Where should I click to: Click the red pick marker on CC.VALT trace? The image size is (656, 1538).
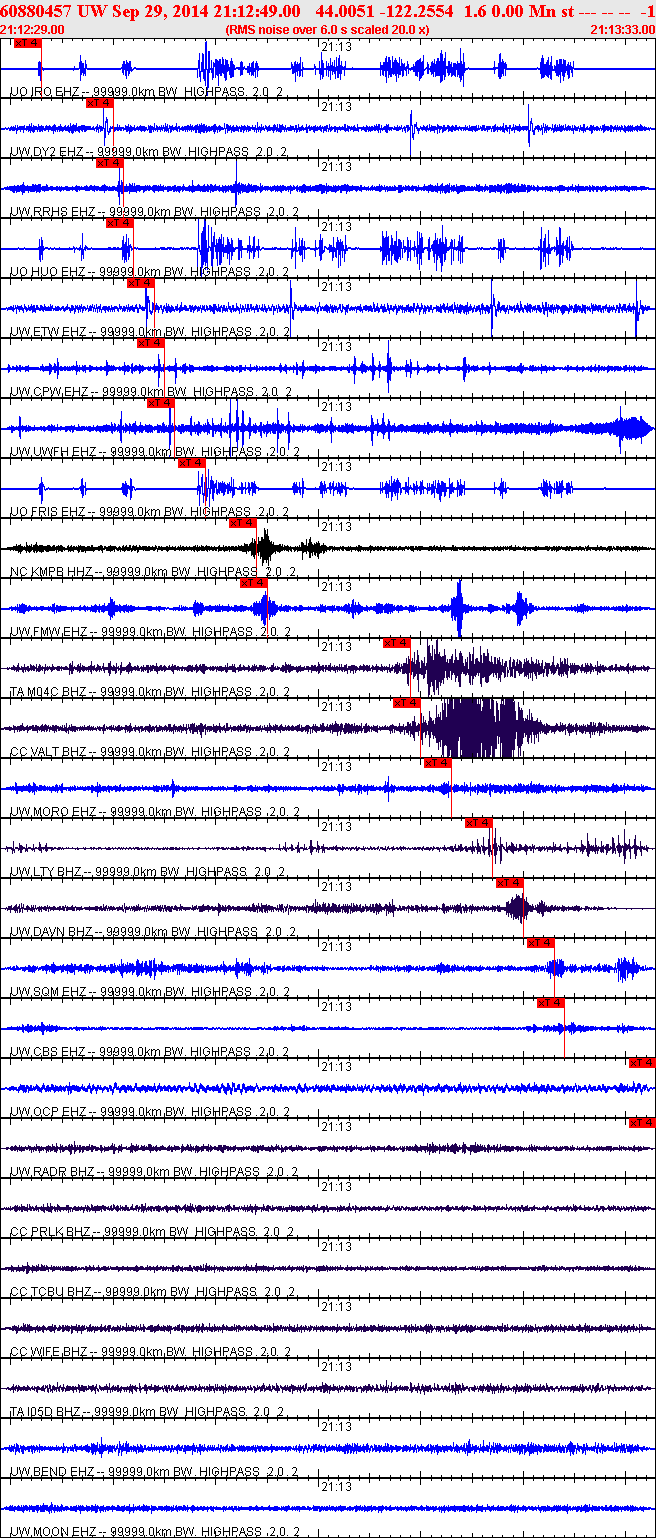click(x=407, y=703)
